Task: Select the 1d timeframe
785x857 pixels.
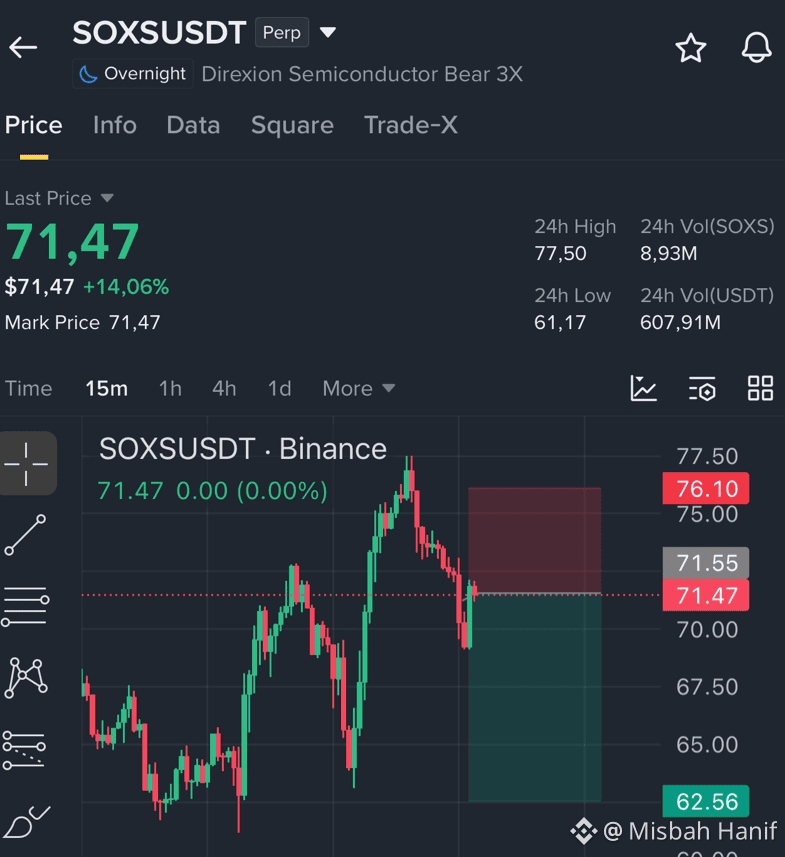Action: tap(279, 389)
